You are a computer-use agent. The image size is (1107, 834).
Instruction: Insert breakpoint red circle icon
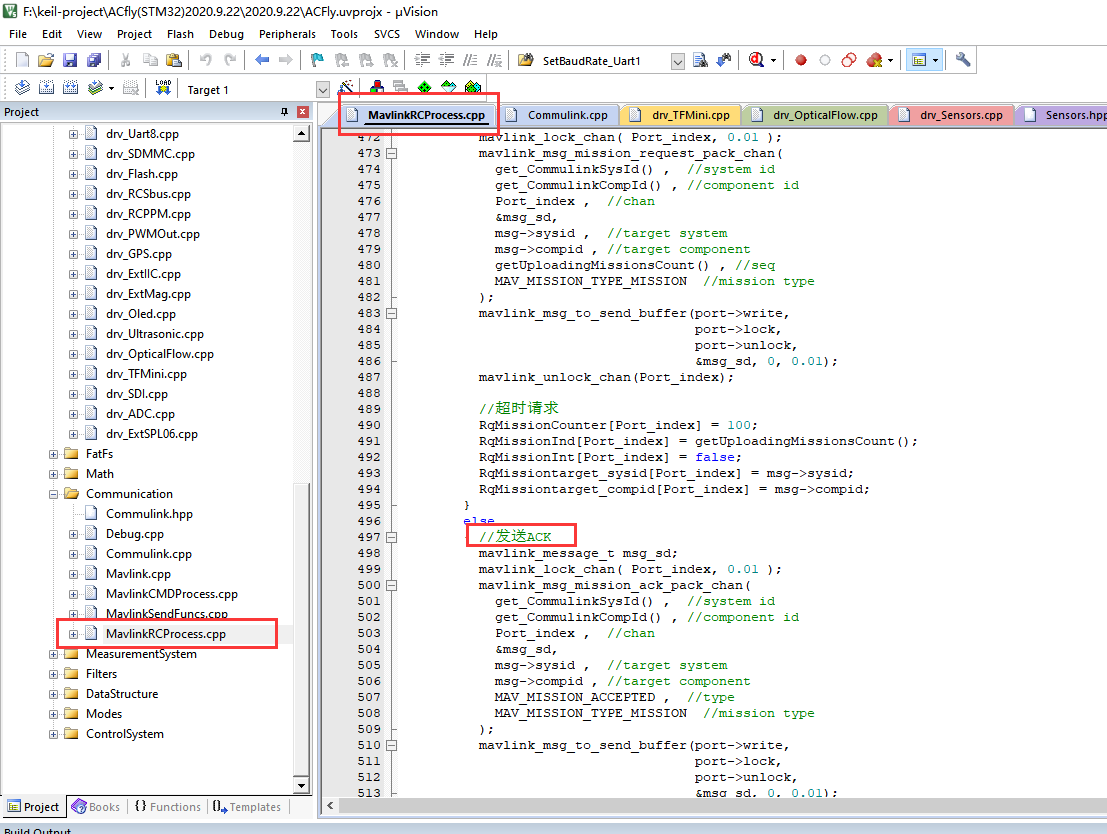point(801,60)
